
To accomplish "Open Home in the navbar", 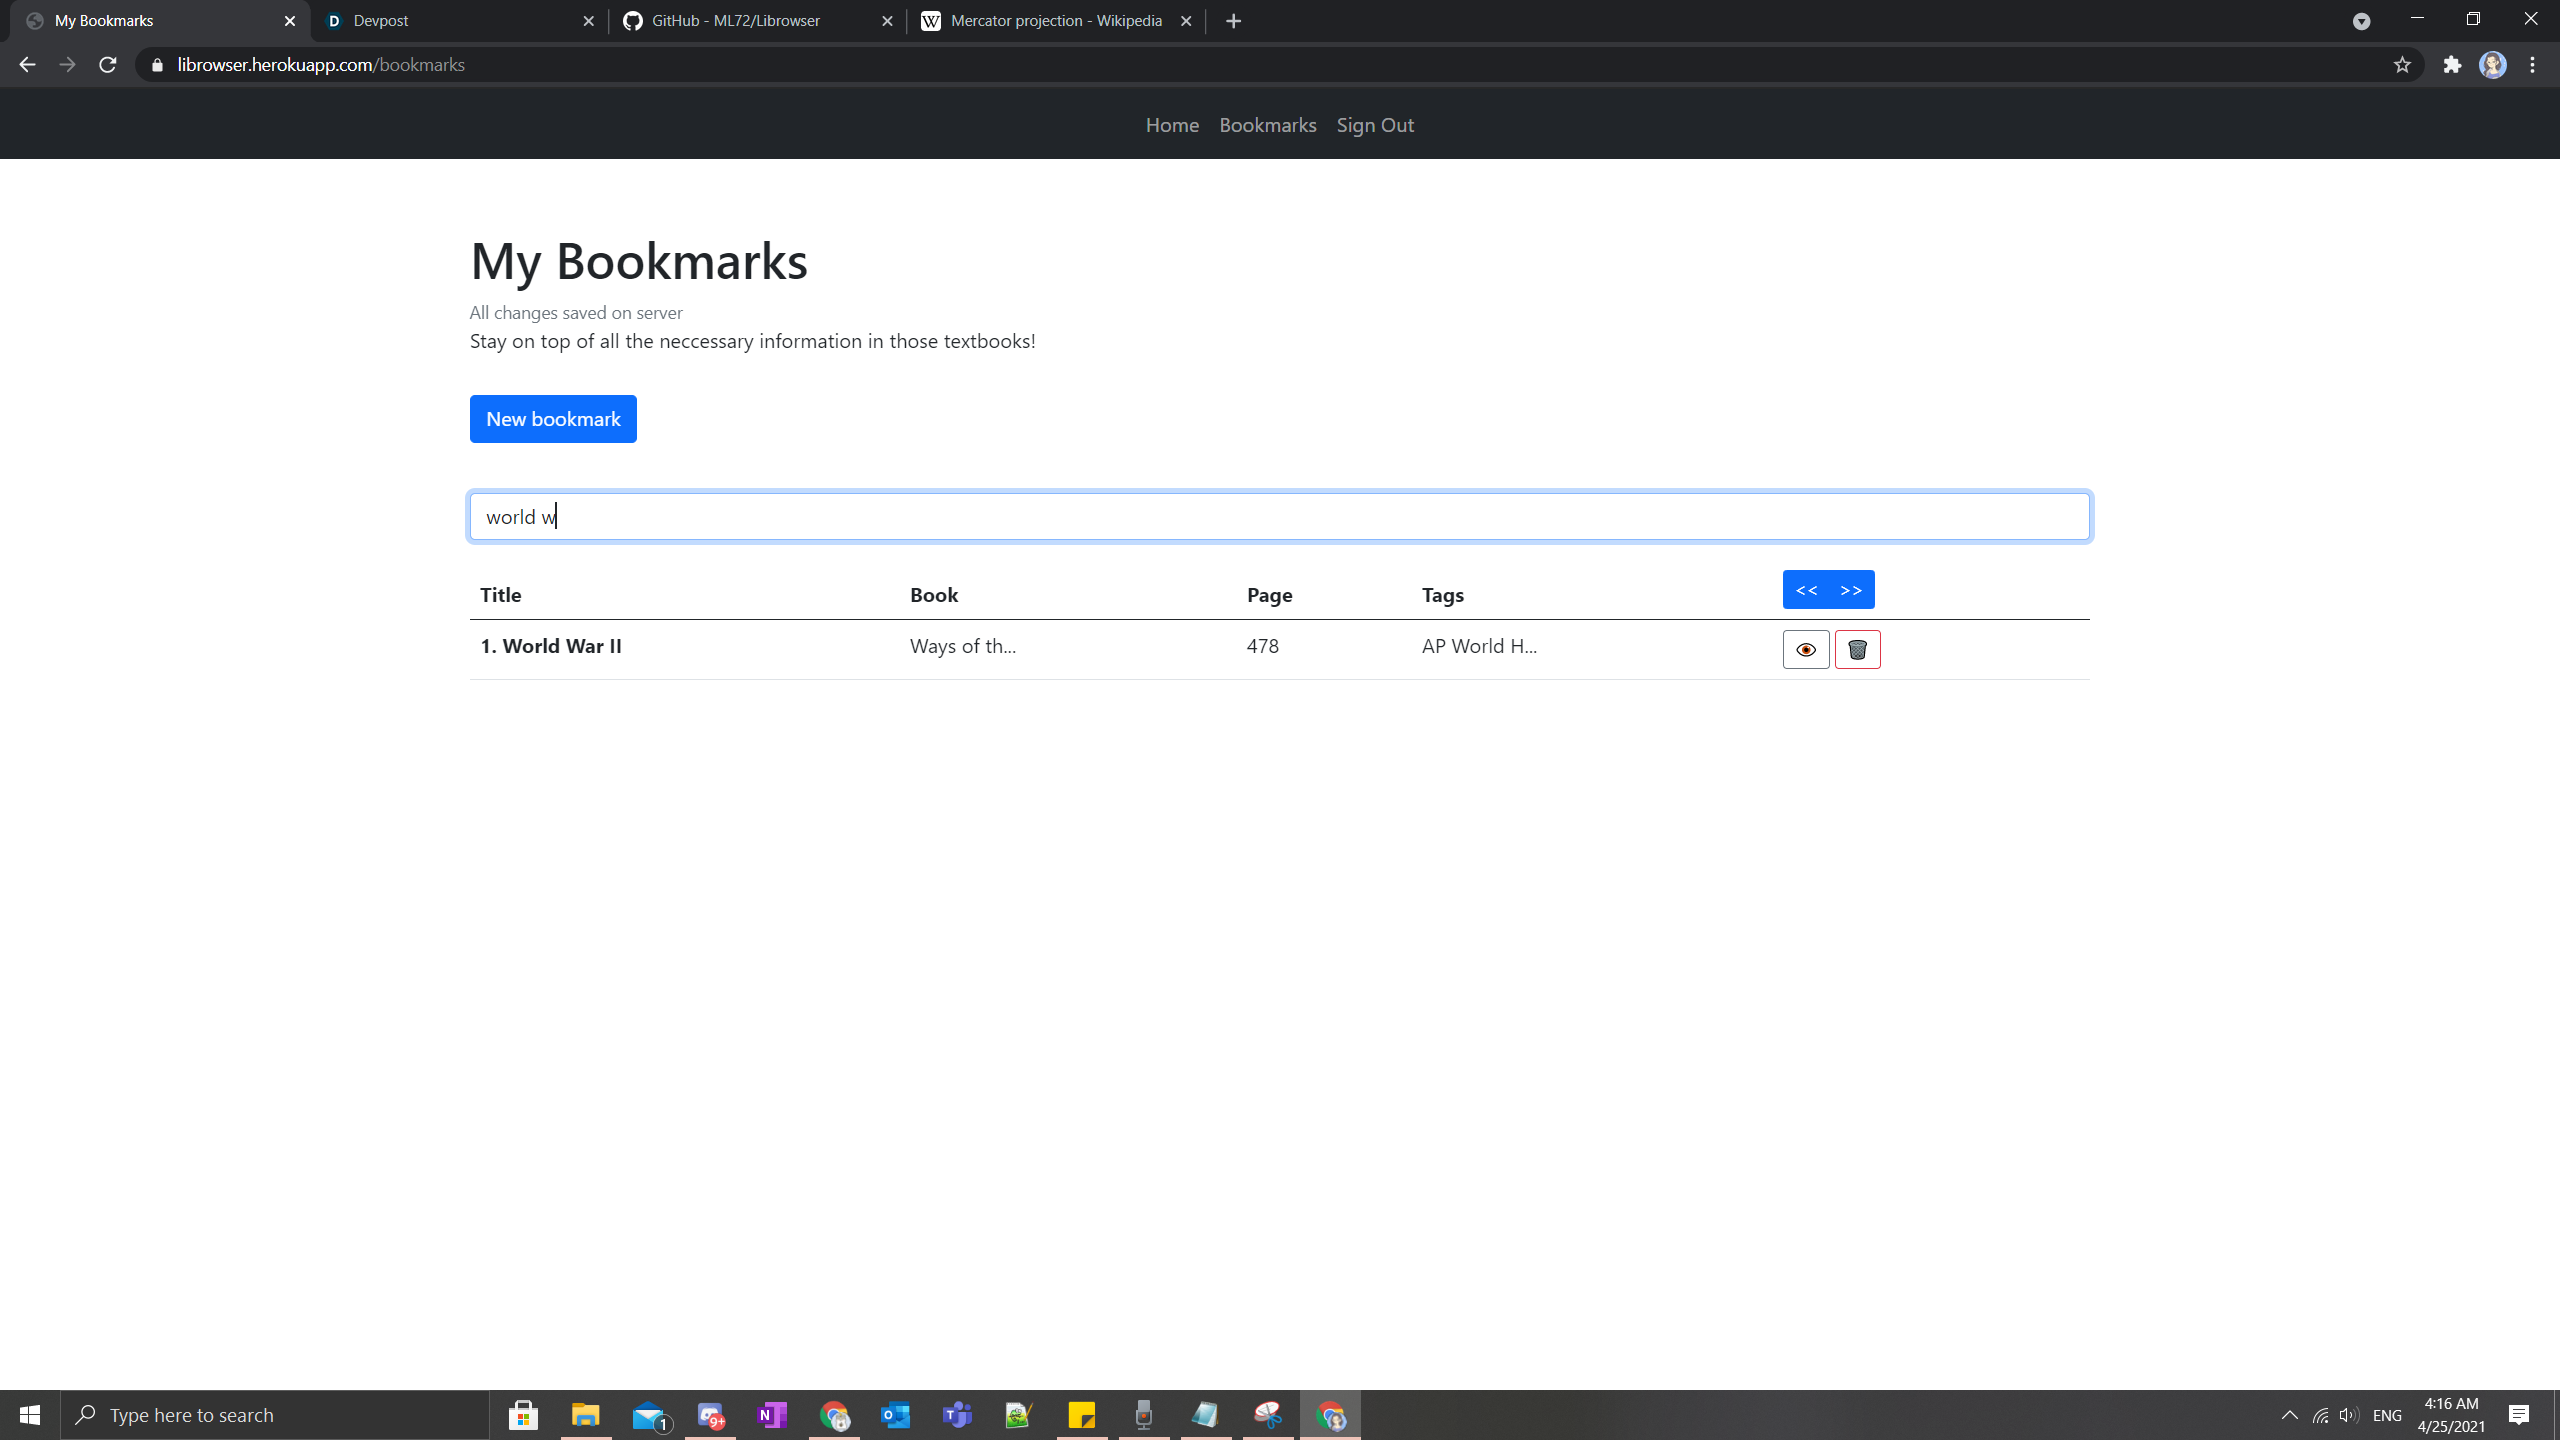I will point(1172,125).
